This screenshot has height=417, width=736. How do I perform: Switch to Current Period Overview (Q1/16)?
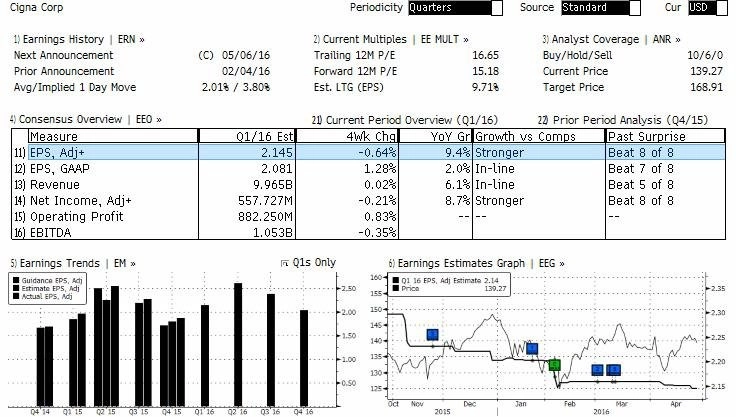point(405,120)
